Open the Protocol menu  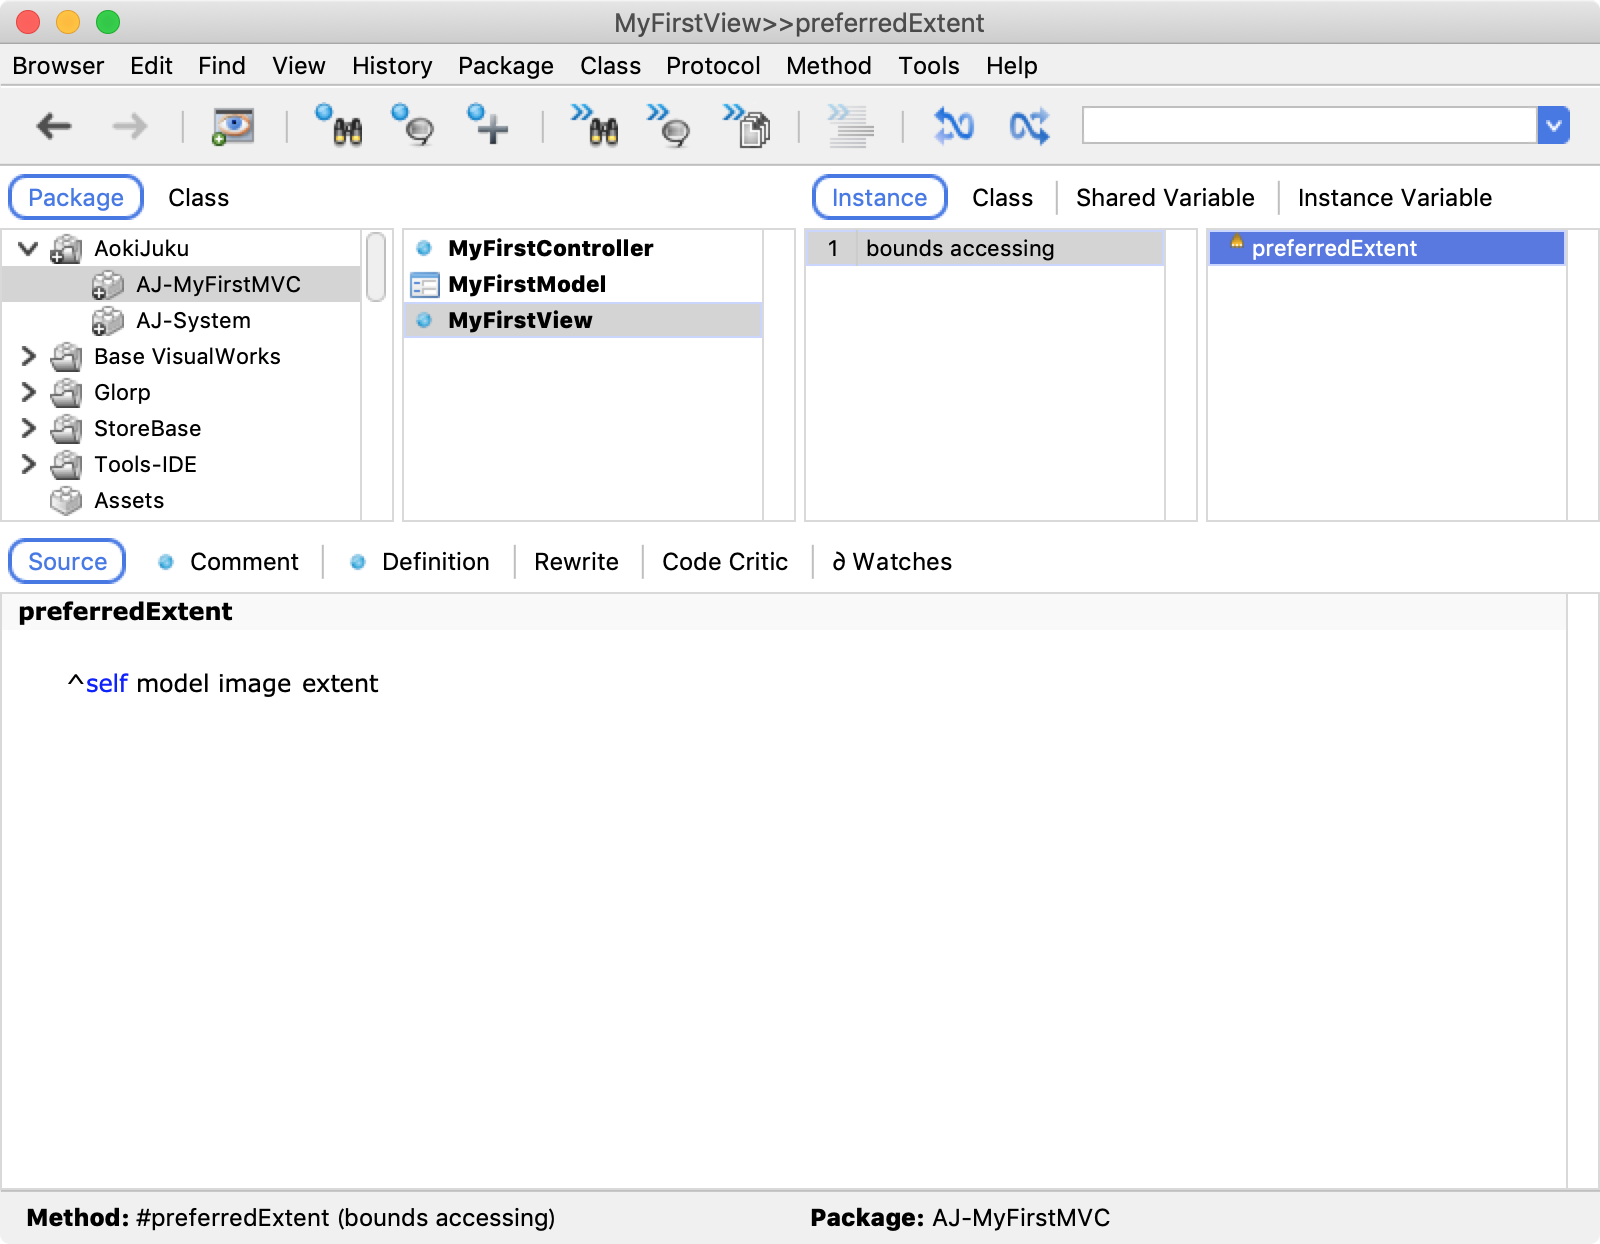click(x=713, y=66)
